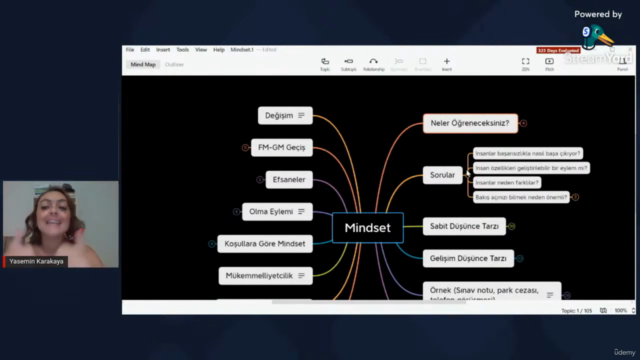Click the Topic 1 / 105 counter
Image resolution: width=640 pixels, height=360 pixels.
pos(576,311)
